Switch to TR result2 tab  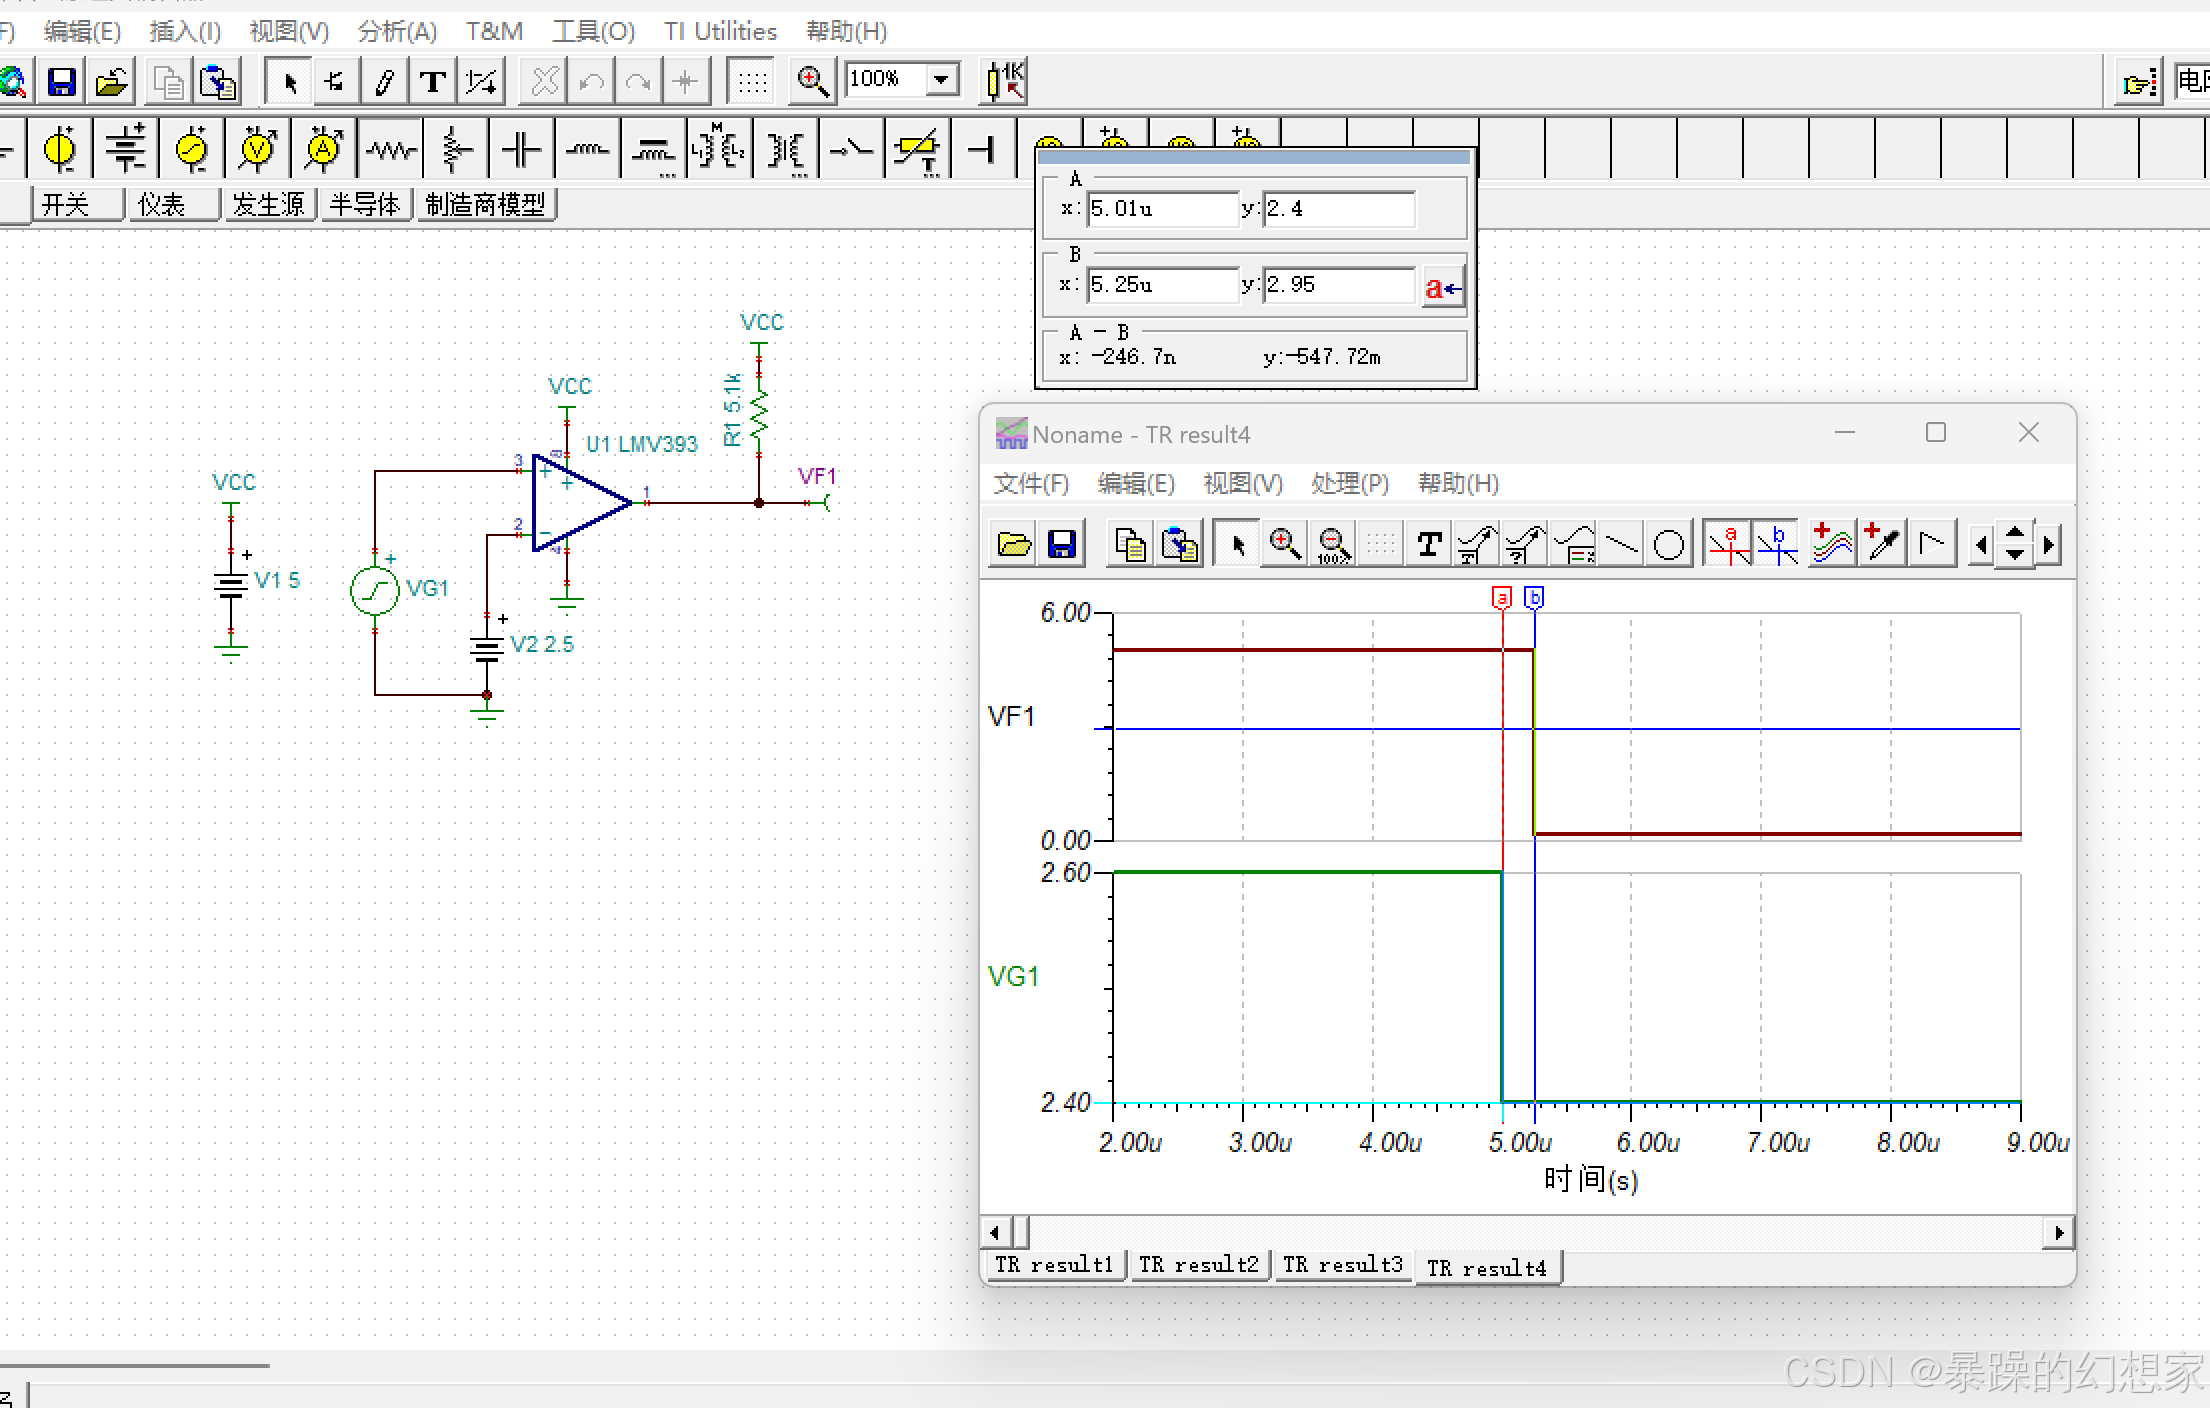point(1198,1265)
